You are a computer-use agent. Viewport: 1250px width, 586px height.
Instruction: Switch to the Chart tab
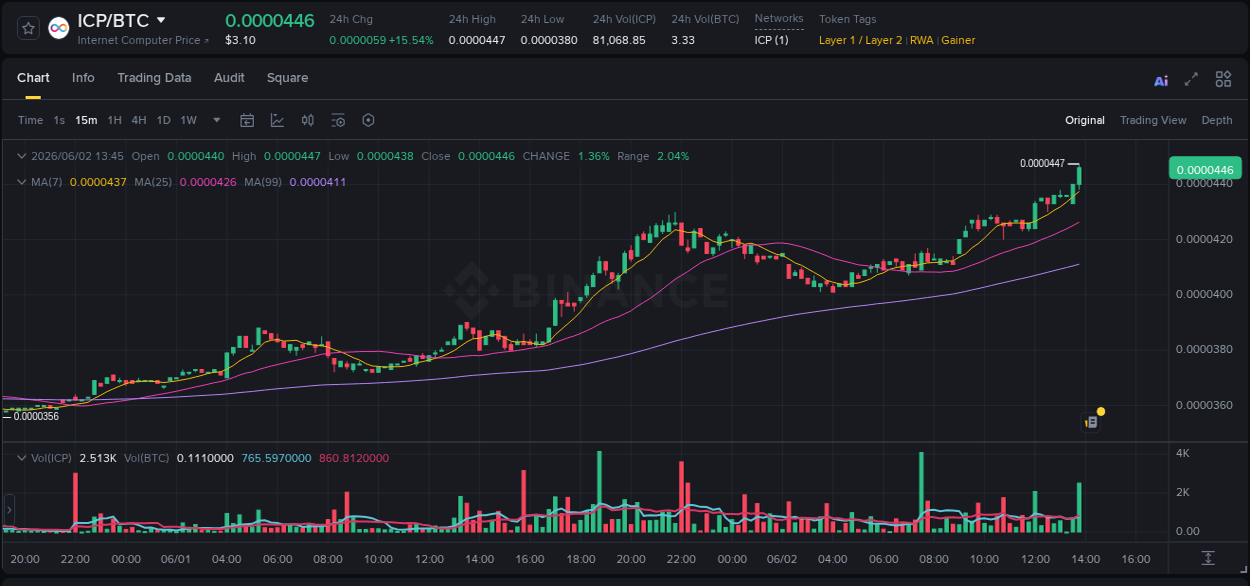pyautogui.click(x=33, y=78)
